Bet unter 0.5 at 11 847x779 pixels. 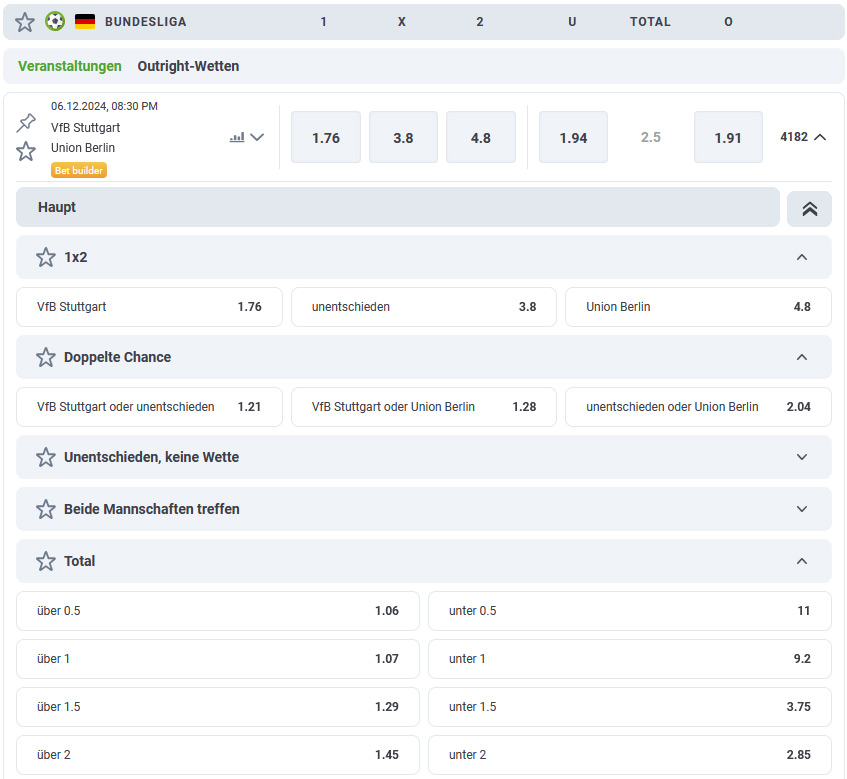pos(630,611)
